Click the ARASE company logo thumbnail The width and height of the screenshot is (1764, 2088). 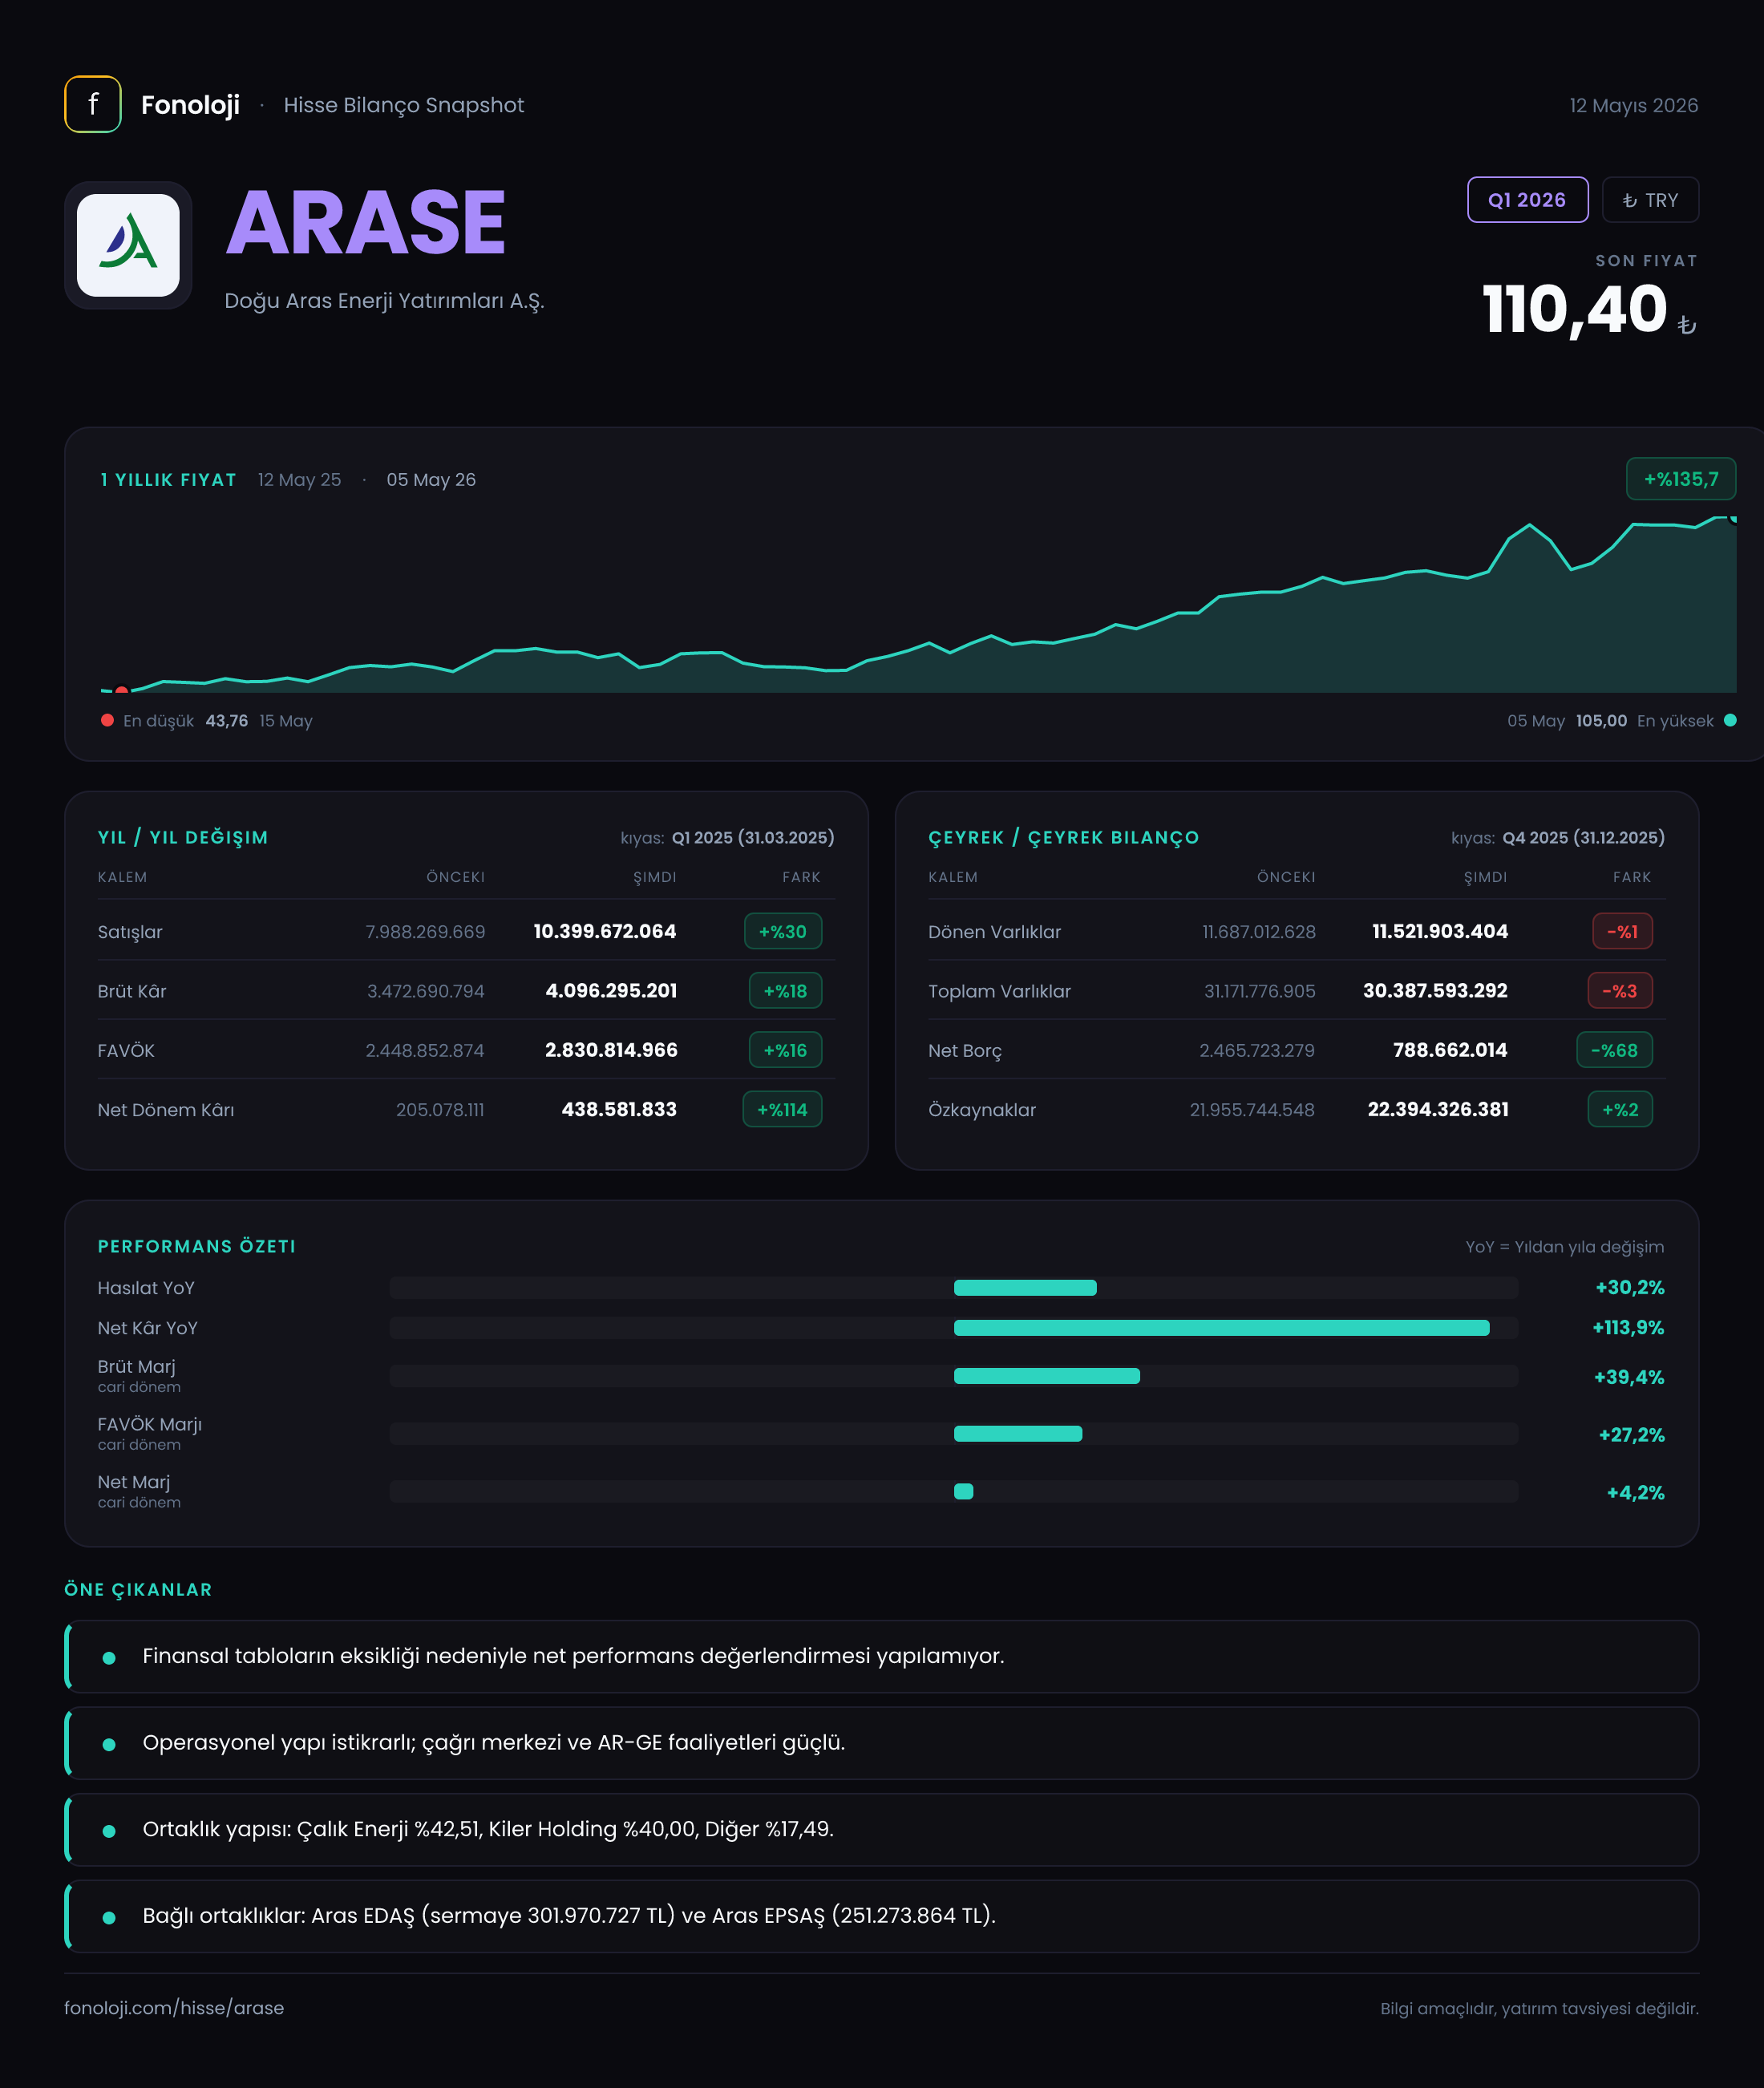pos(128,245)
